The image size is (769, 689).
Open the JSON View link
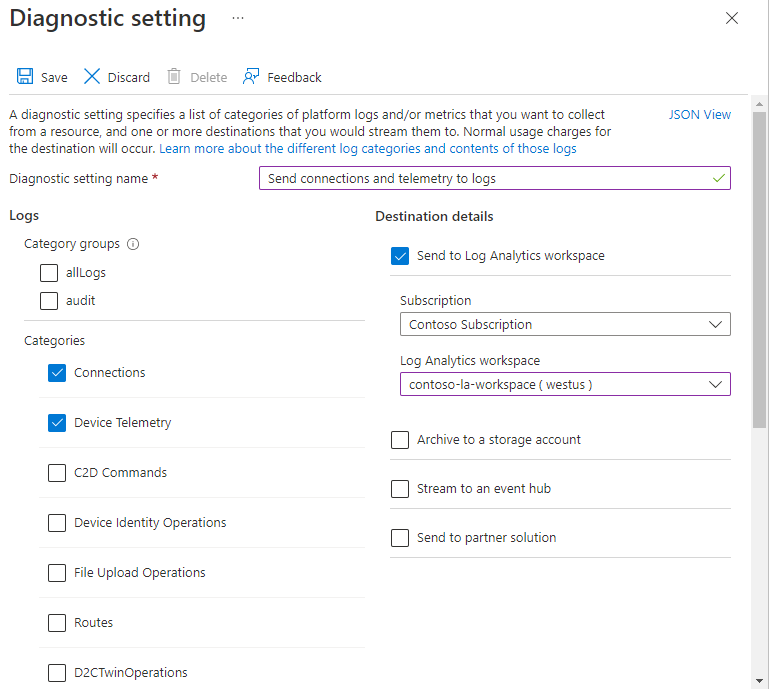click(x=699, y=115)
